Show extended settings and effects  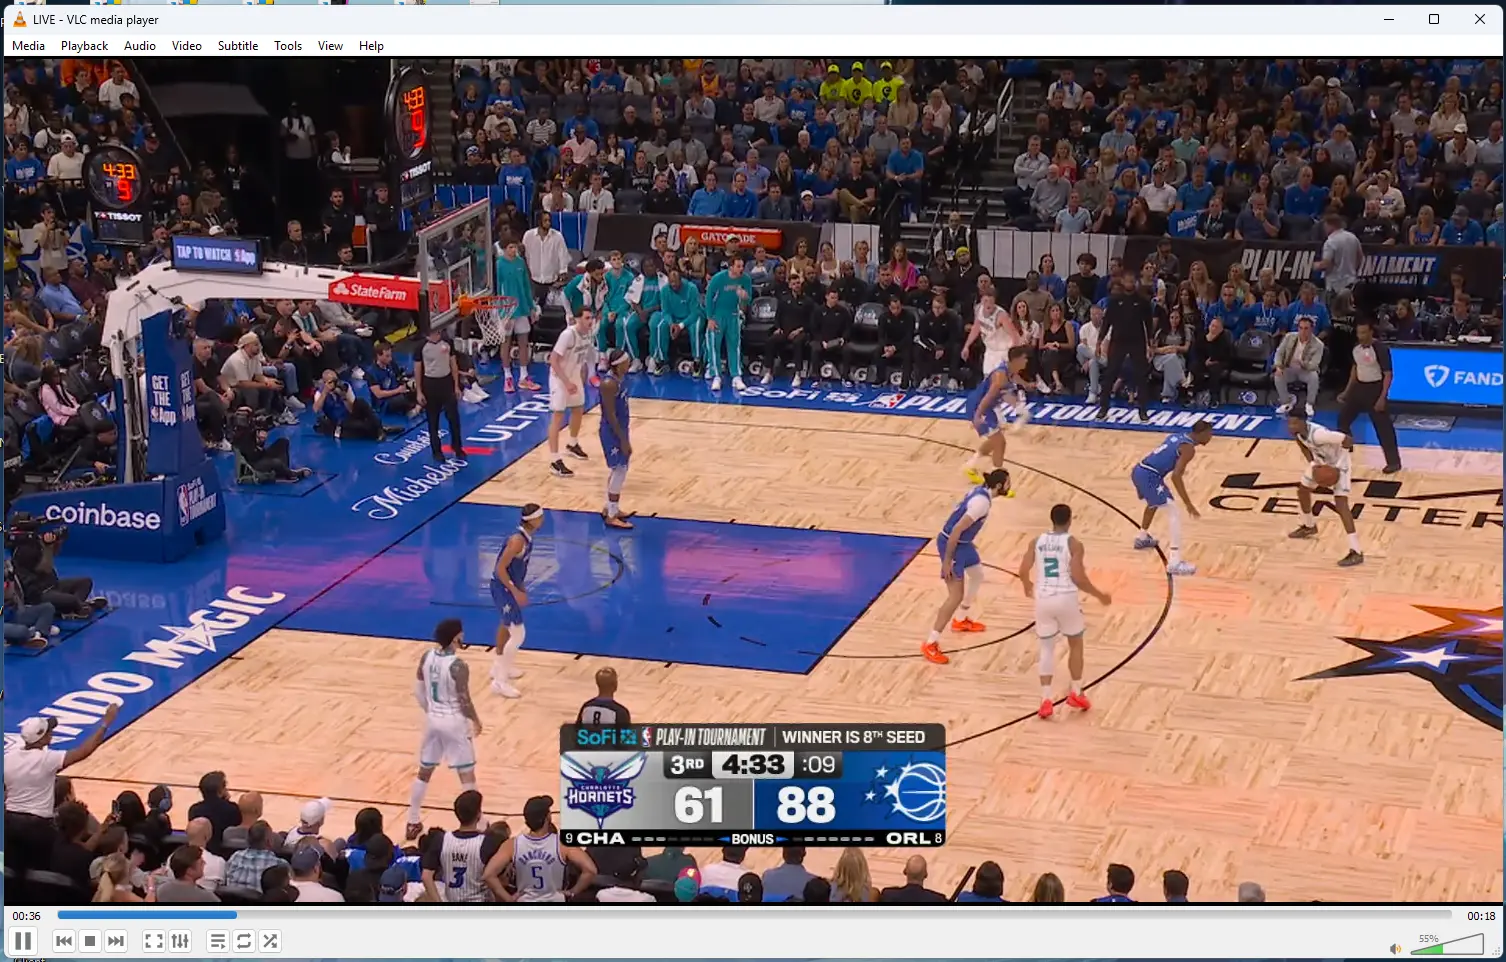click(180, 941)
